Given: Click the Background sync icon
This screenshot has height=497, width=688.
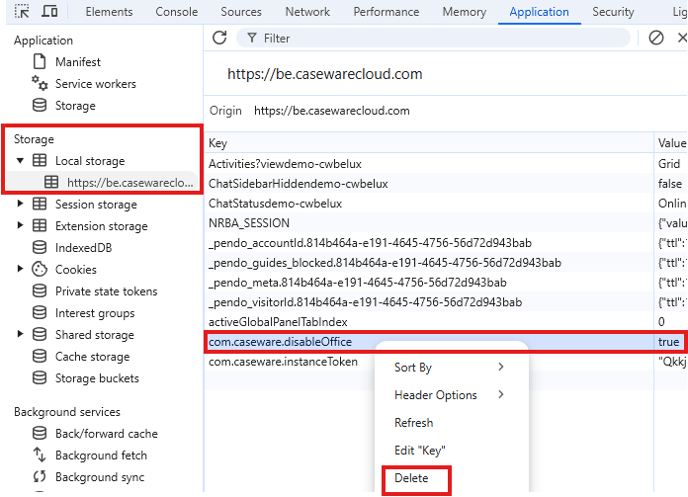Looking at the screenshot, I should [x=39, y=476].
